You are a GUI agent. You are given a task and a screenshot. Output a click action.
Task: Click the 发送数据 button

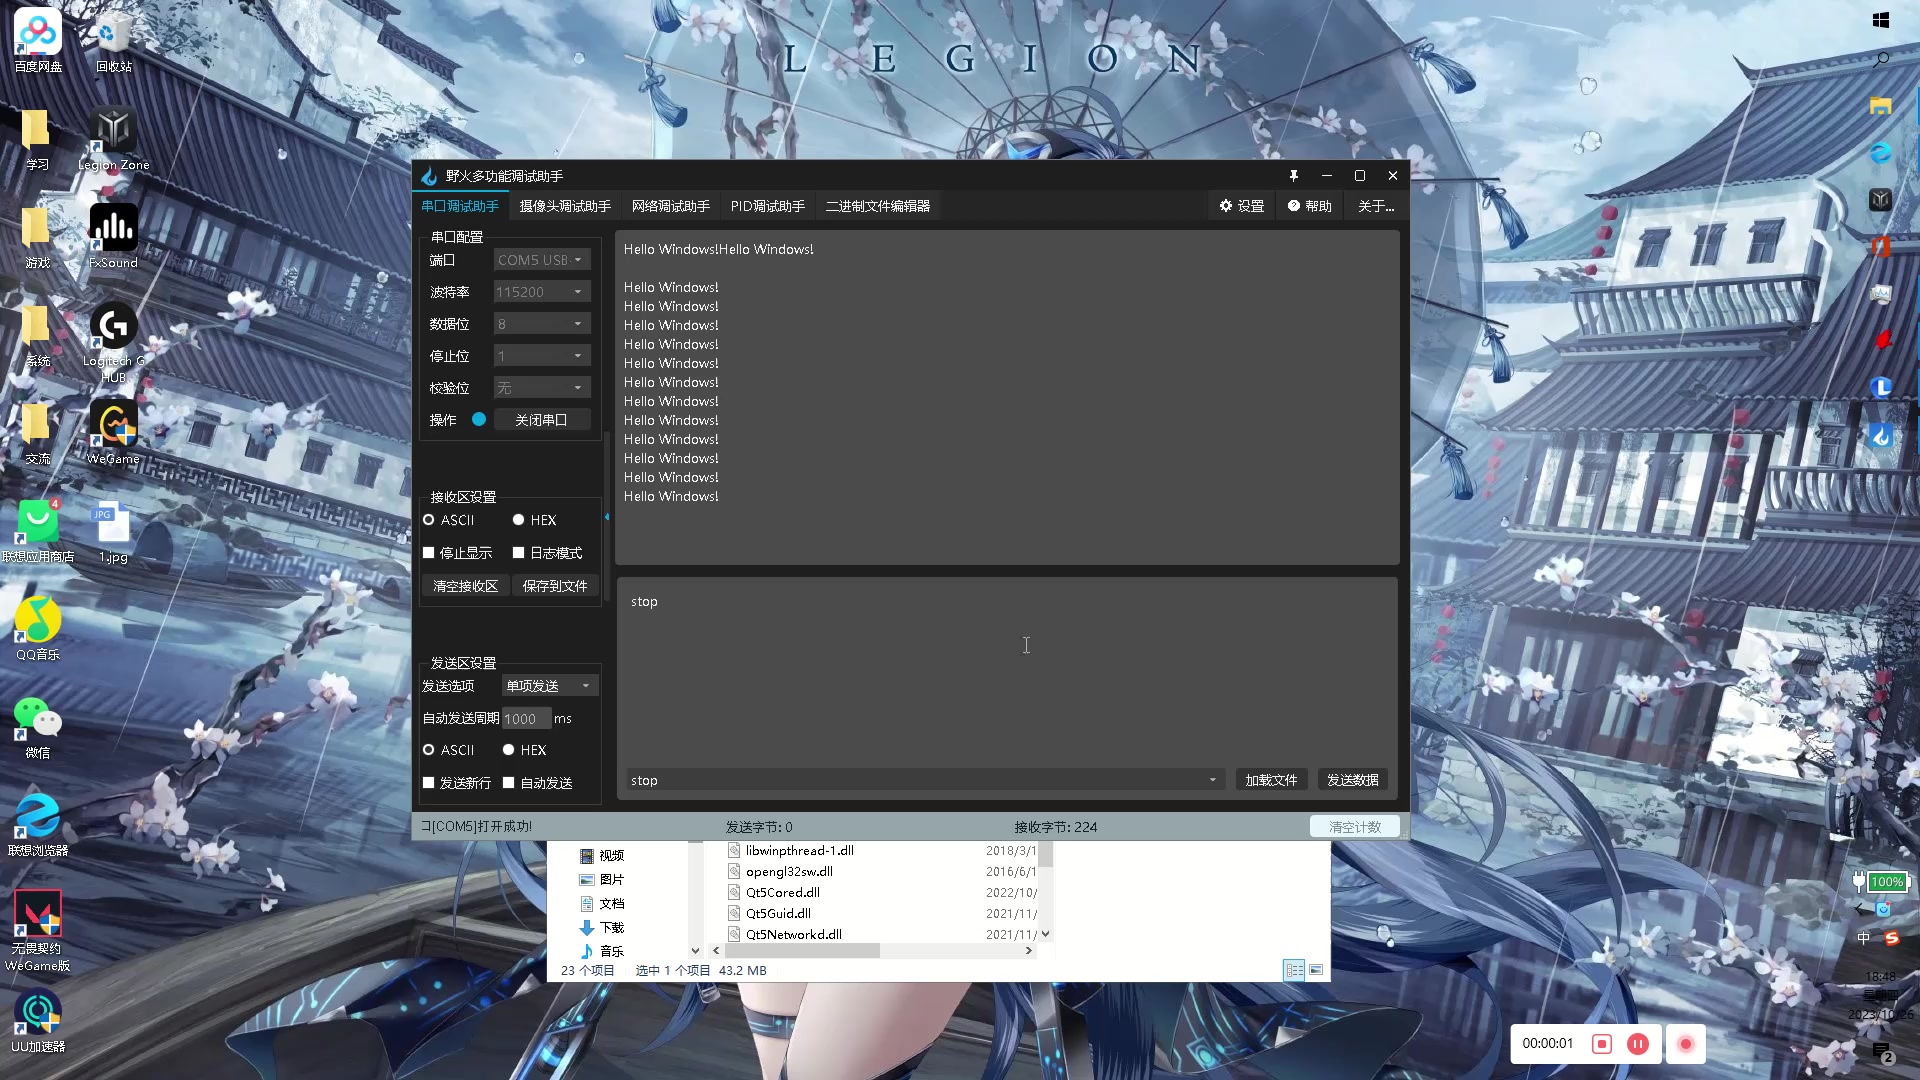pos(1352,780)
